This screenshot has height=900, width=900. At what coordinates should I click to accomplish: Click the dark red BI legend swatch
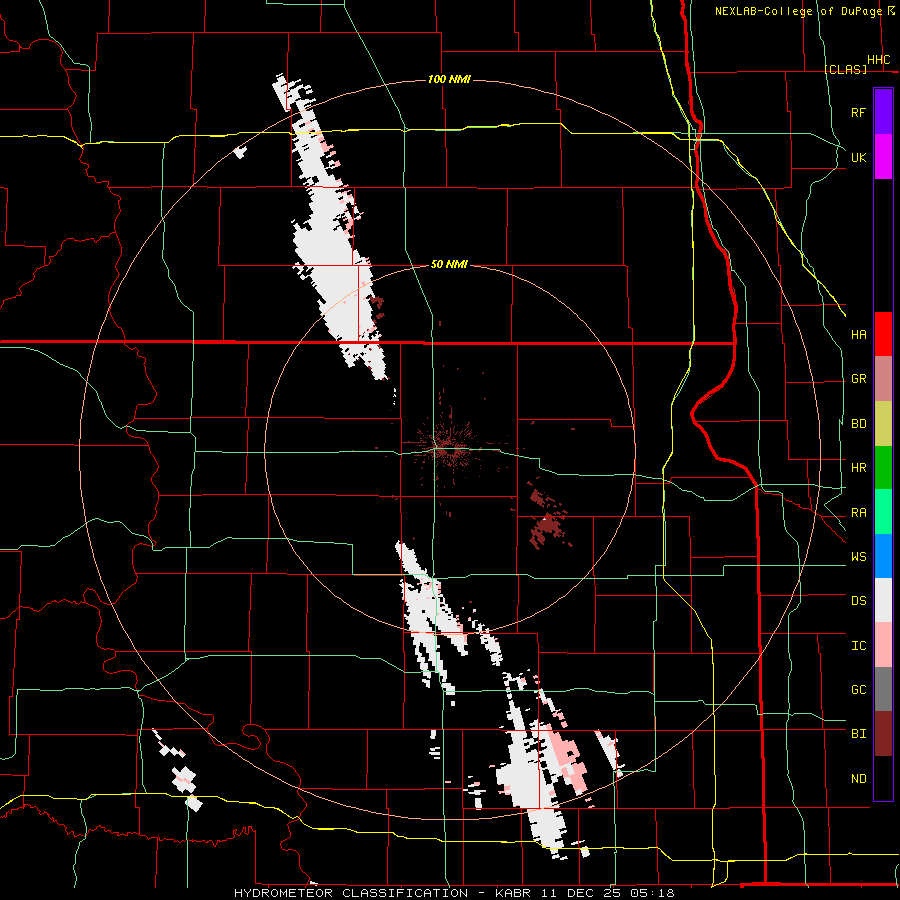pos(883,734)
